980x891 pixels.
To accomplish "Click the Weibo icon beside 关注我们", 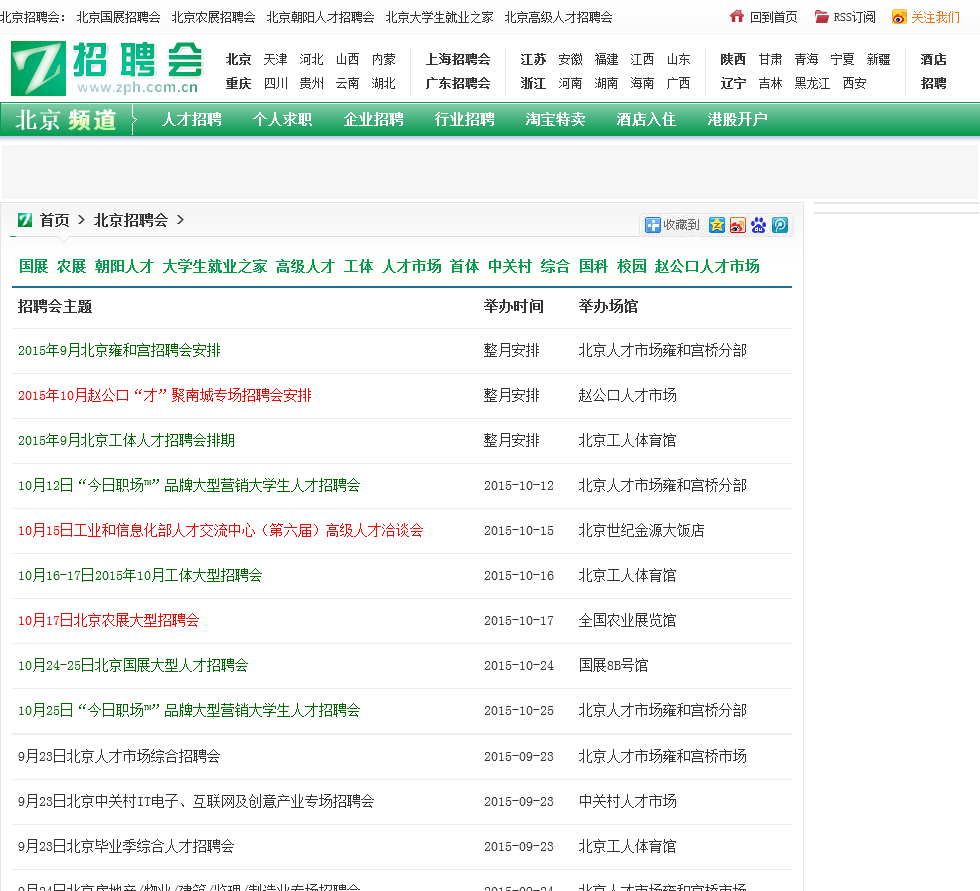I will pyautogui.click(x=899, y=17).
